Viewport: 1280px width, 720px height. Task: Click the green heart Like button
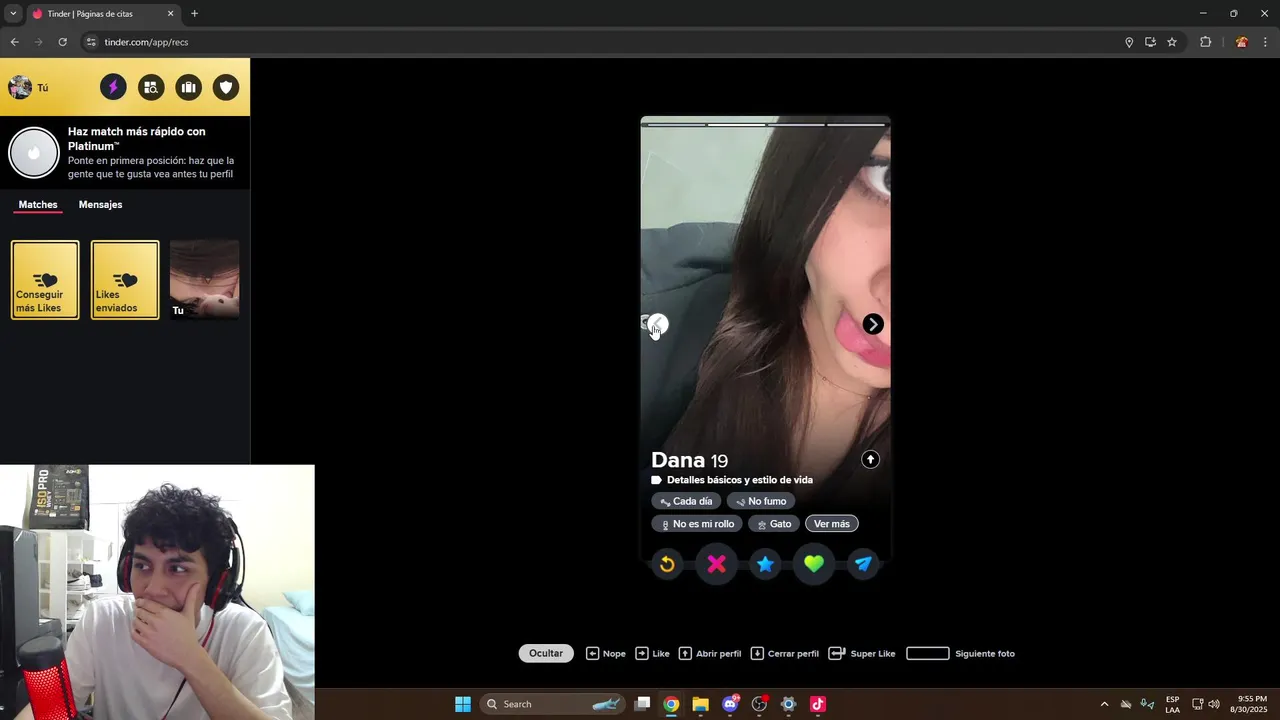[814, 564]
